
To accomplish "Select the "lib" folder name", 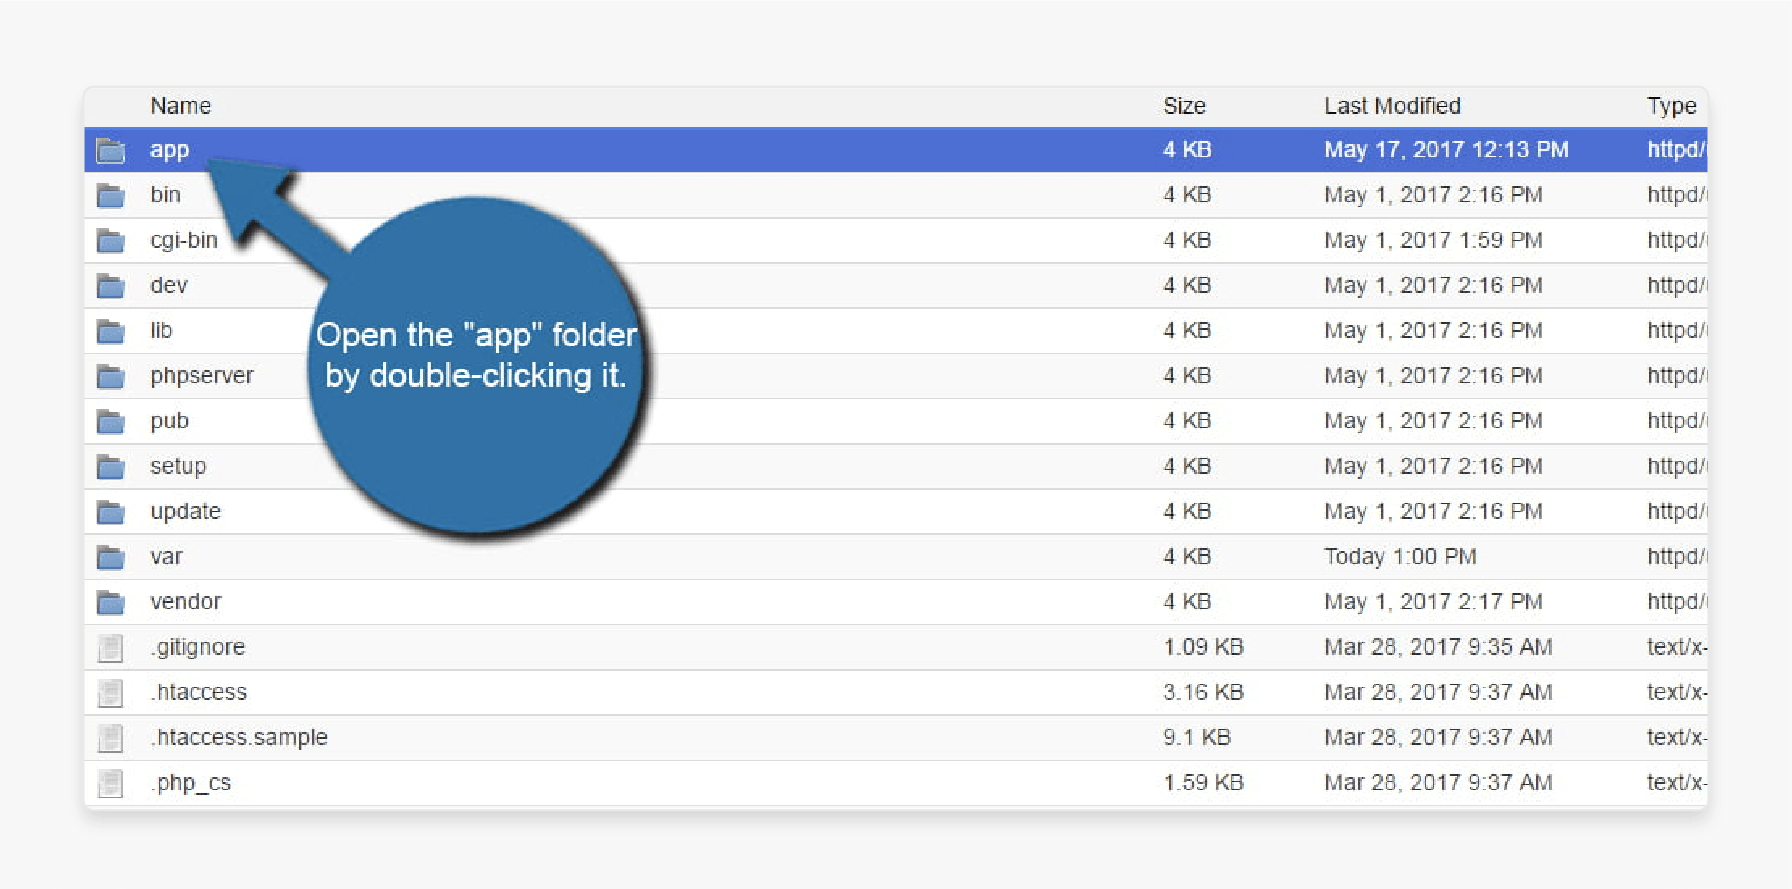I will [161, 330].
